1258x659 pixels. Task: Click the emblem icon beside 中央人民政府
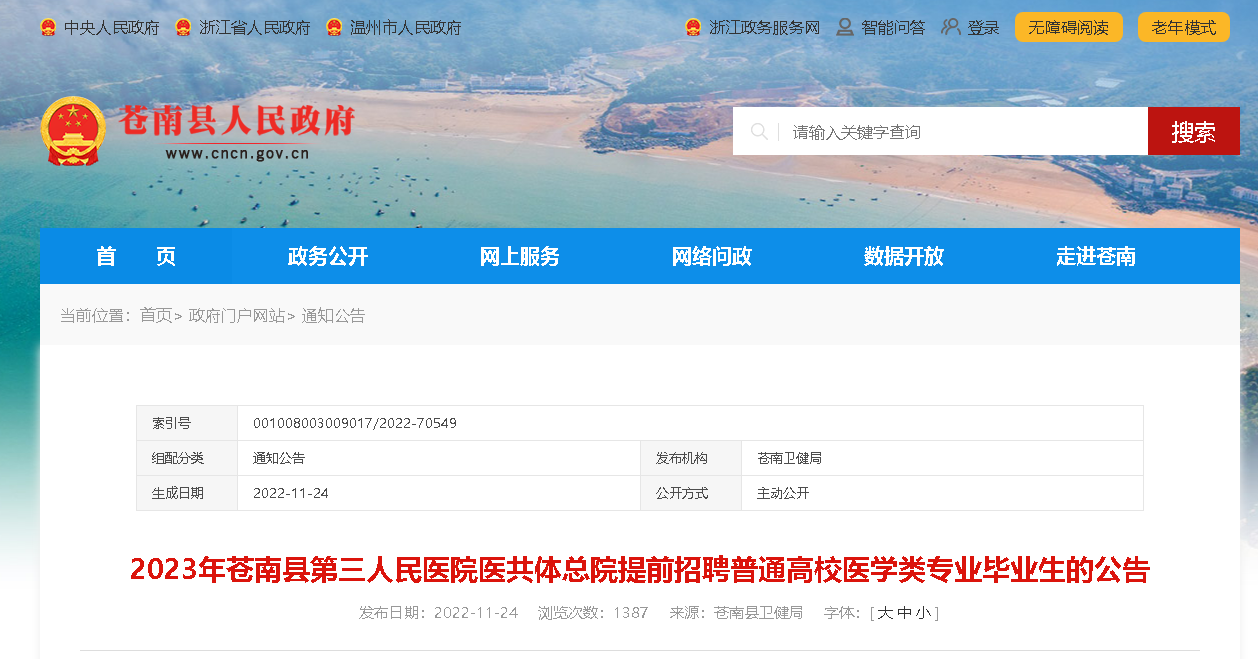[x=48, y=28]
